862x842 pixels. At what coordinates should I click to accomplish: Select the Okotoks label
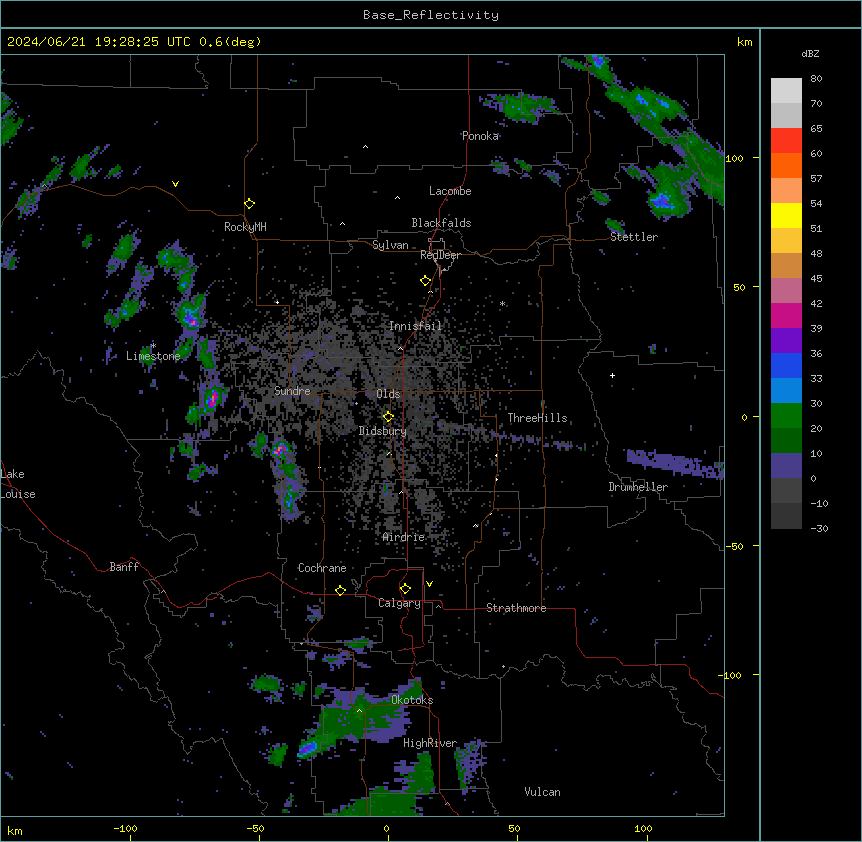(x=412, y=700)
